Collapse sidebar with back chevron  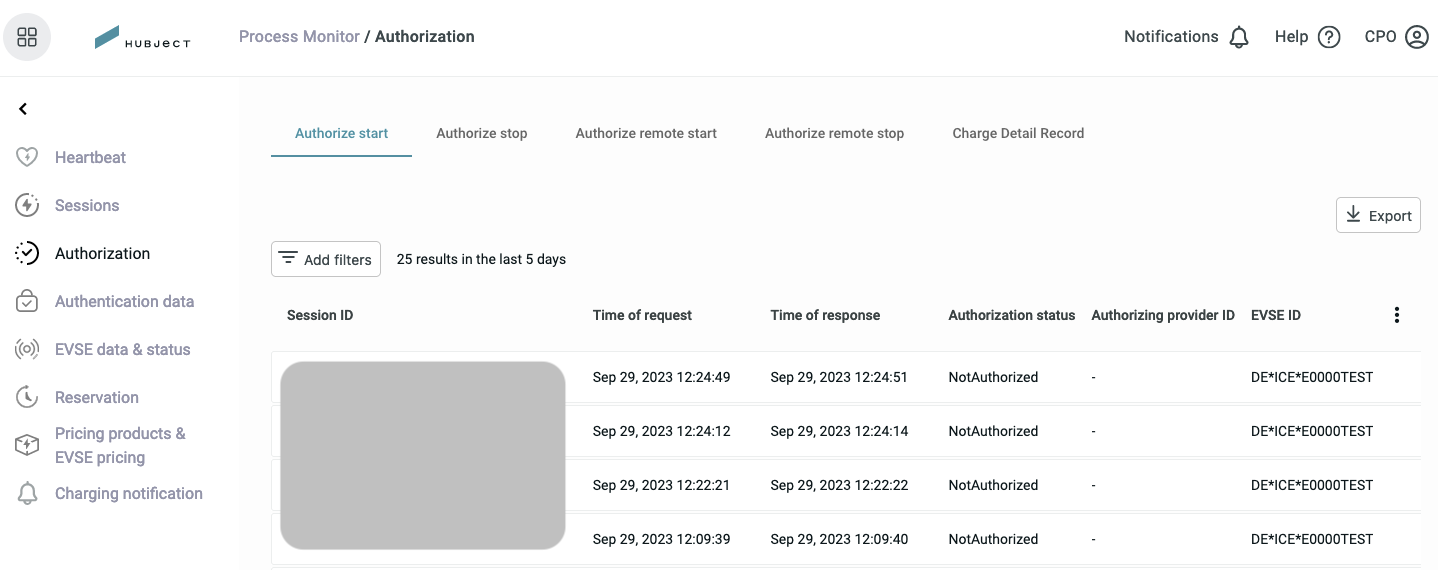(23, 109)
